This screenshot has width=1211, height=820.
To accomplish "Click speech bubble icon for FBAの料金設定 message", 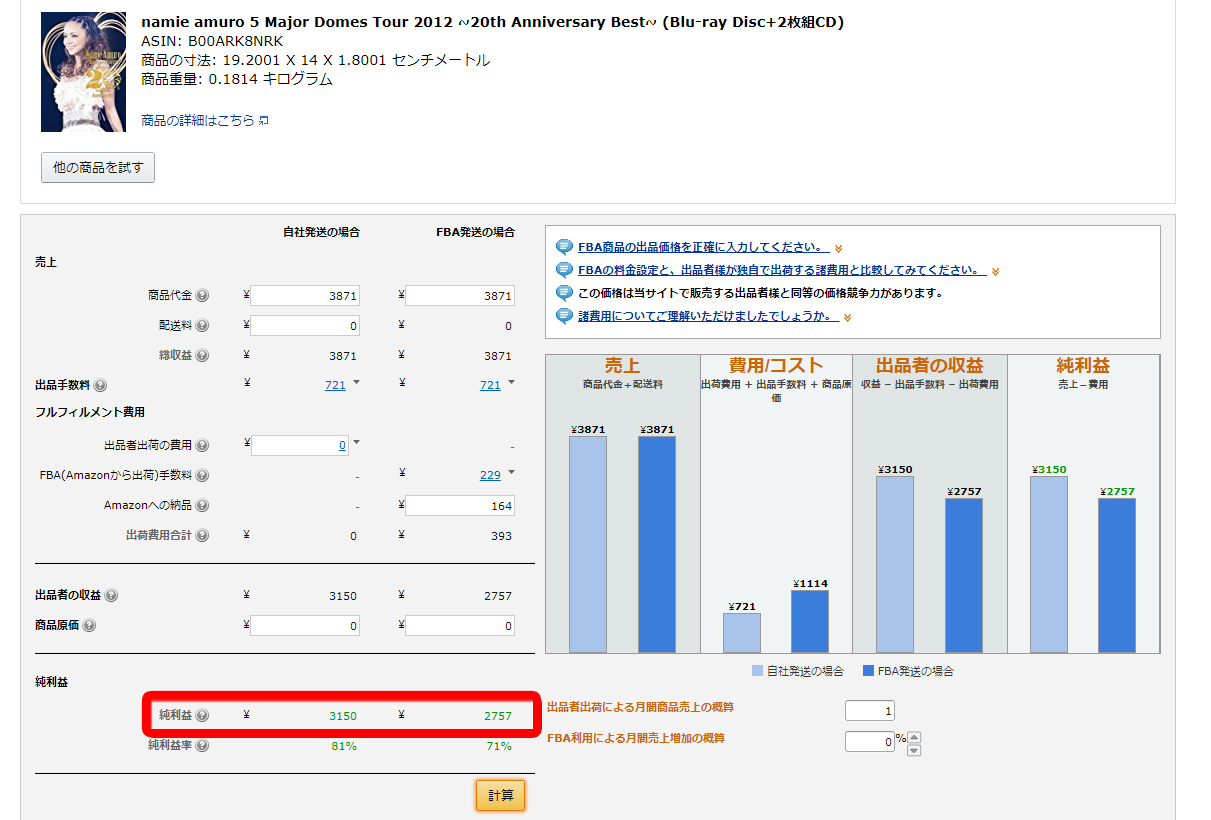I will (565, 270).
